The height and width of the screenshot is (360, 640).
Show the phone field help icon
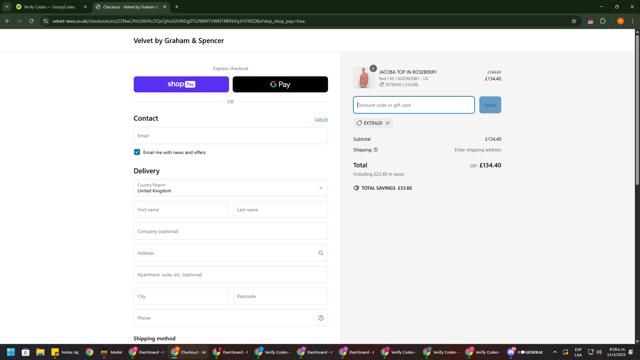tap(321, 318)
